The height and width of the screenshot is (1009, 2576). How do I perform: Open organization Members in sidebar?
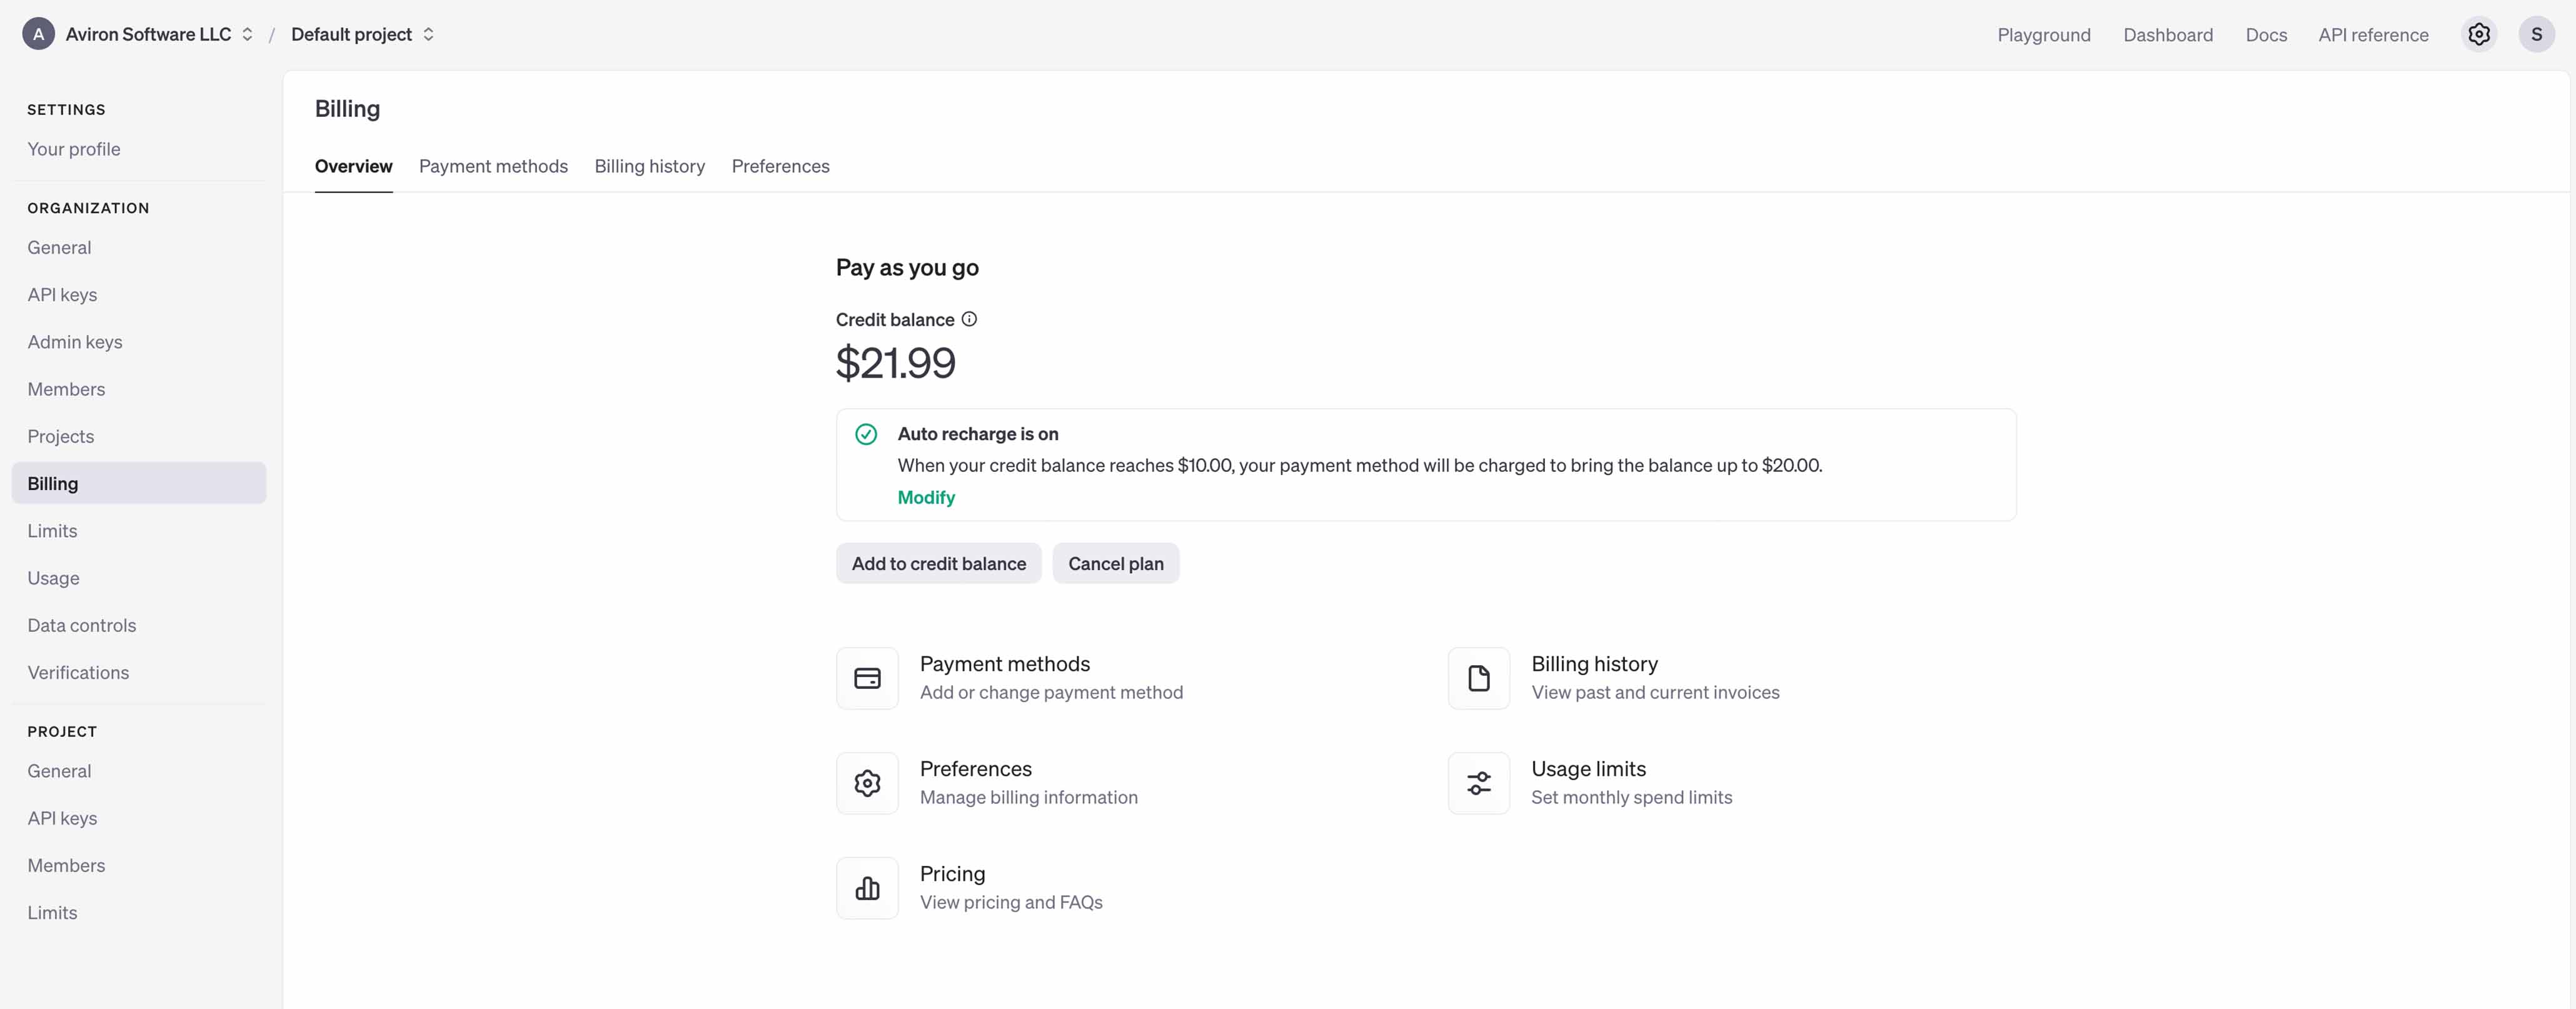tap(139, 389)
